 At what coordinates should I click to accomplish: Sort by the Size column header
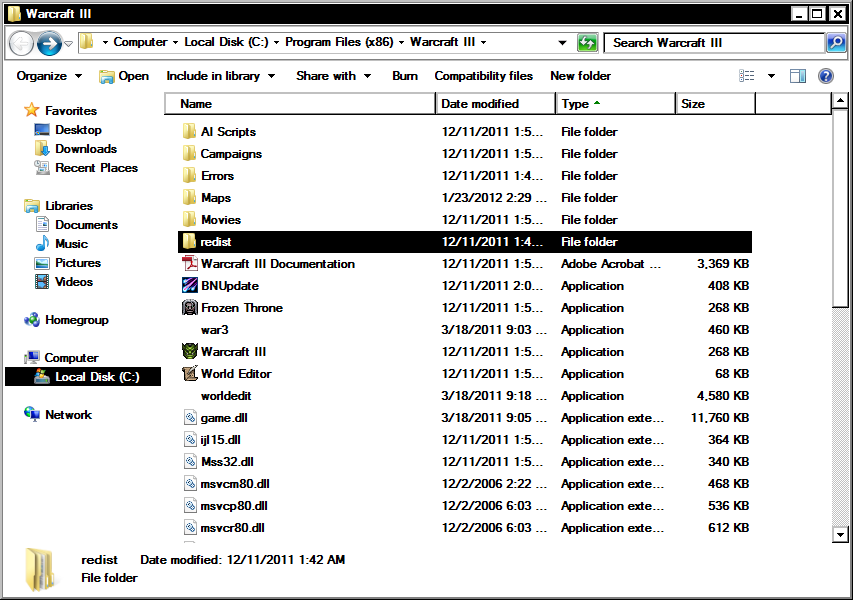click(x=715, y=103)
